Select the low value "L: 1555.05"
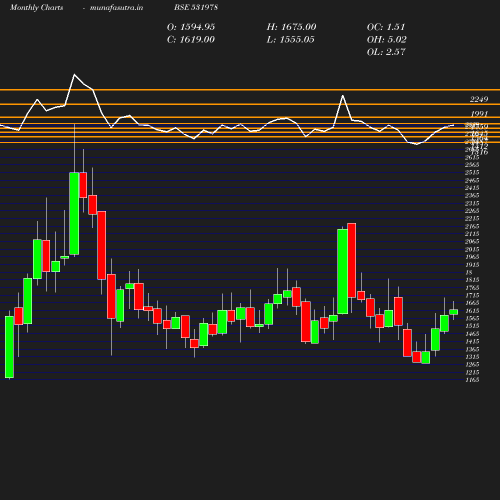Screen dimensions: 500x500 (x=291, y=40)
